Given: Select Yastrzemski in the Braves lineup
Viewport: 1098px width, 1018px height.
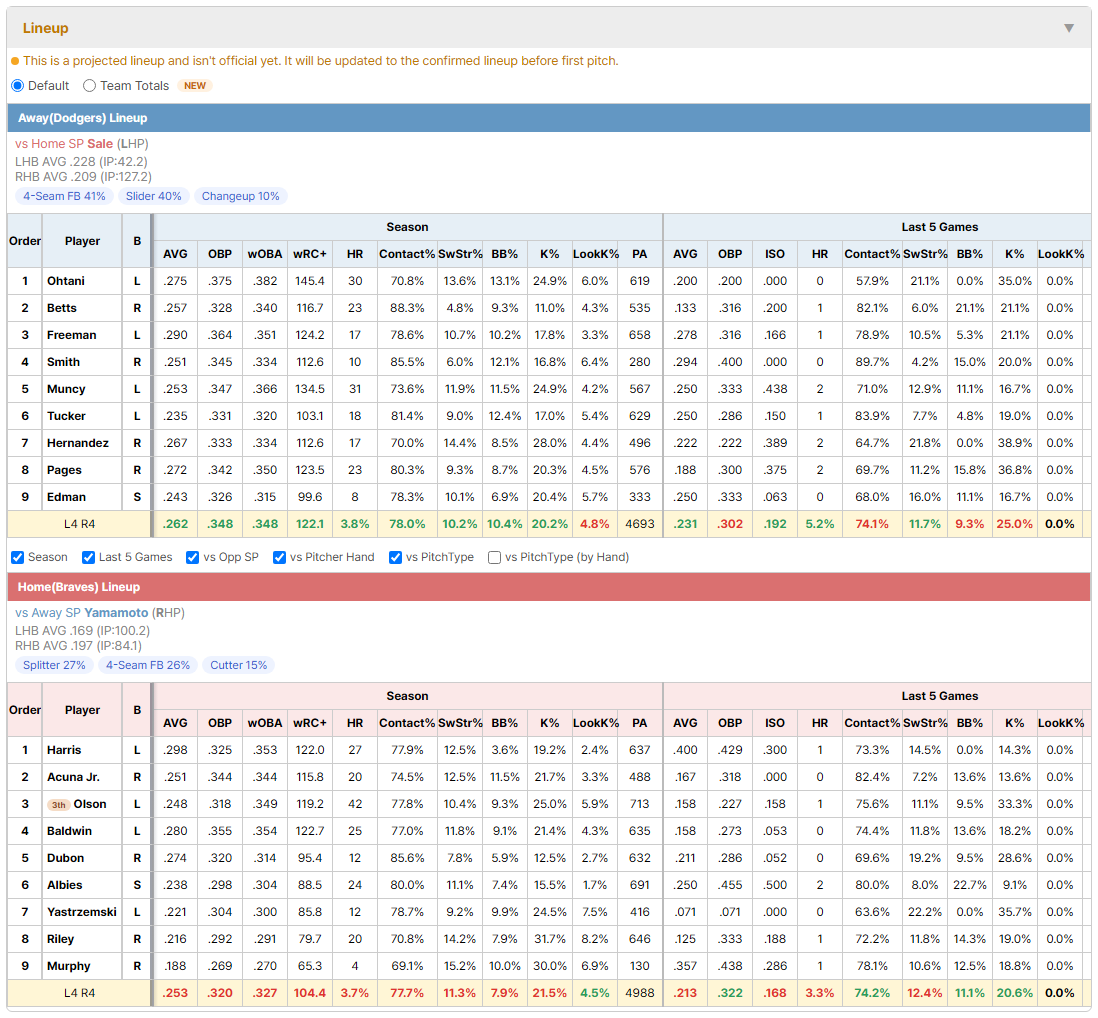Looking at the screenshot, I should point(82,912).
